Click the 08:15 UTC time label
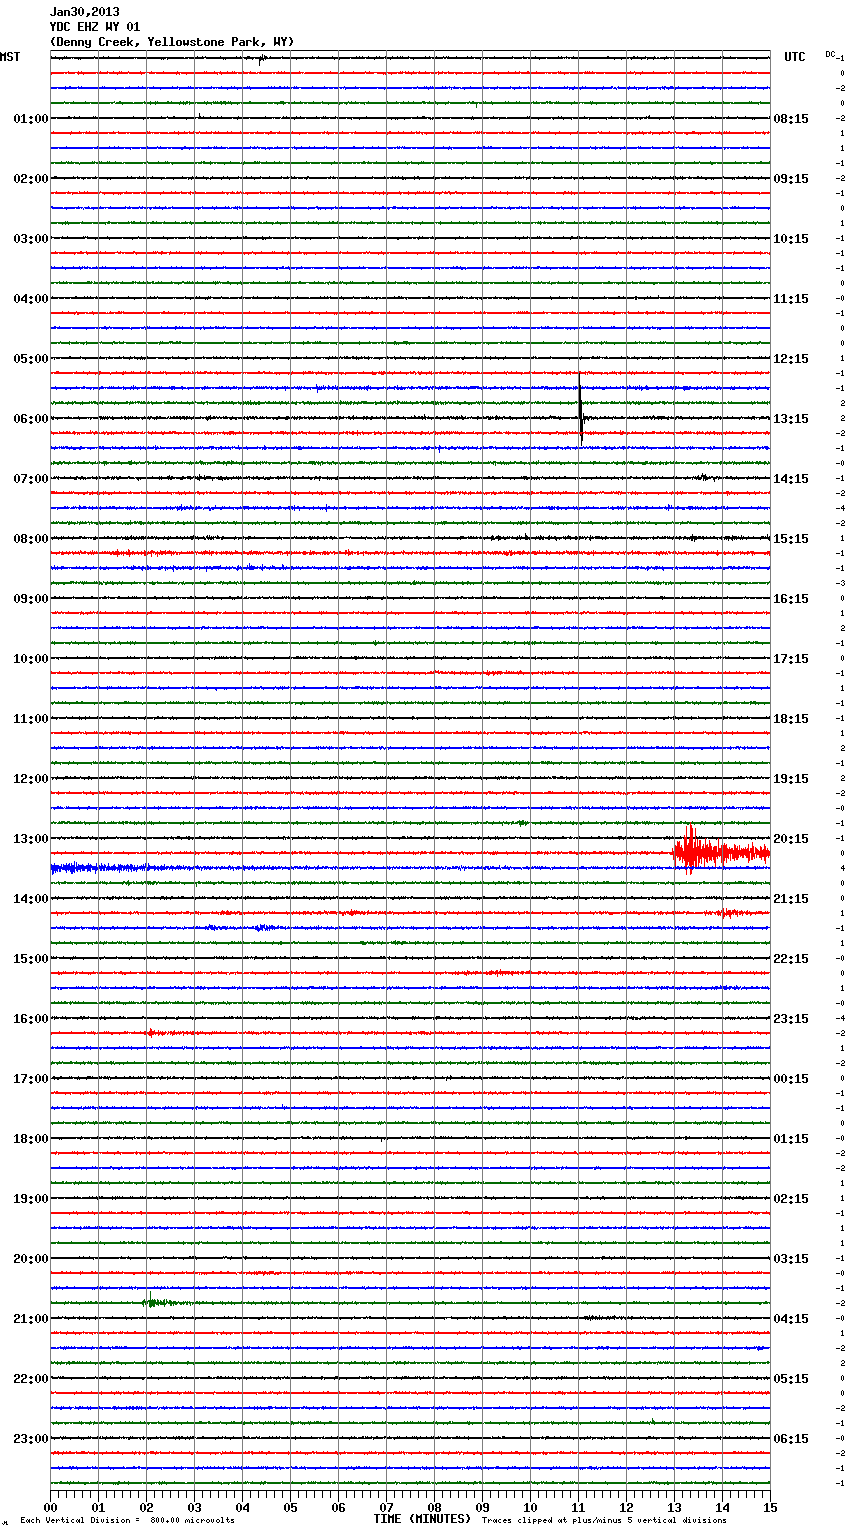This screenshot has width=850, height=1534. point(791,119)
